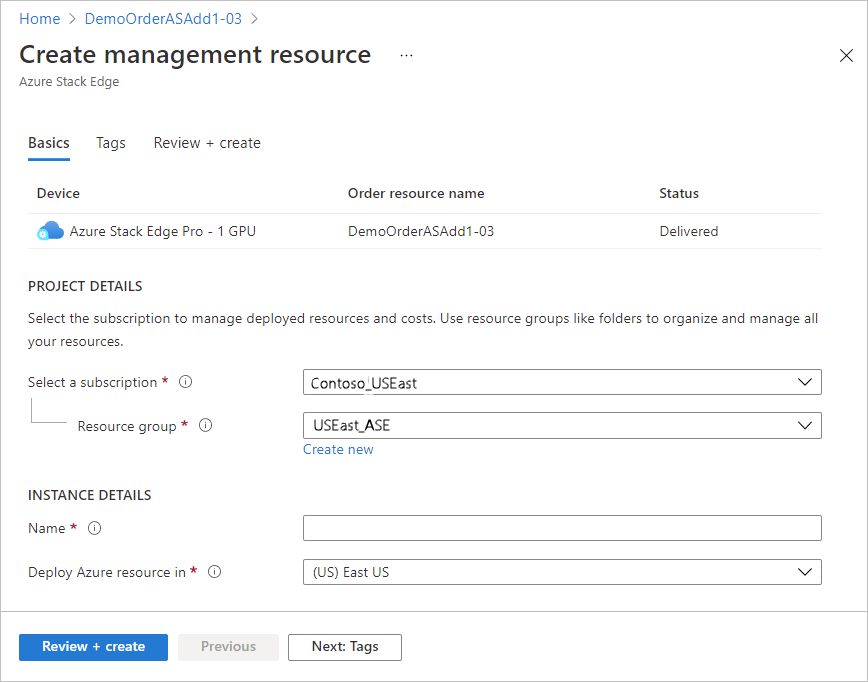Click the Azure Stack Edge device icon
Viewport: 868px width, 682px height.
pyautogui.click(x=50, y=230)
